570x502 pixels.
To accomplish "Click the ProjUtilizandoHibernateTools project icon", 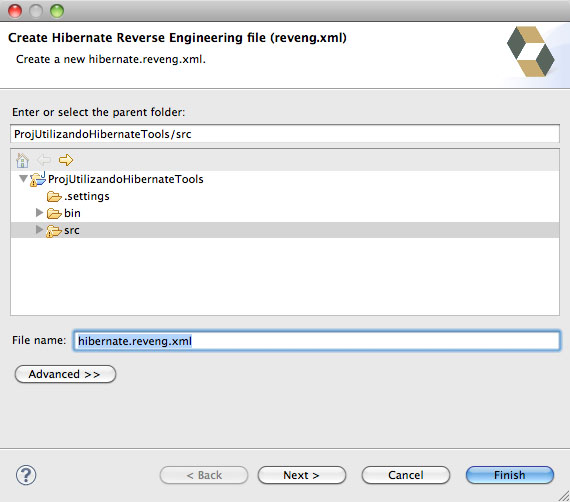I will pyautogui.click(x=38, y=179).
